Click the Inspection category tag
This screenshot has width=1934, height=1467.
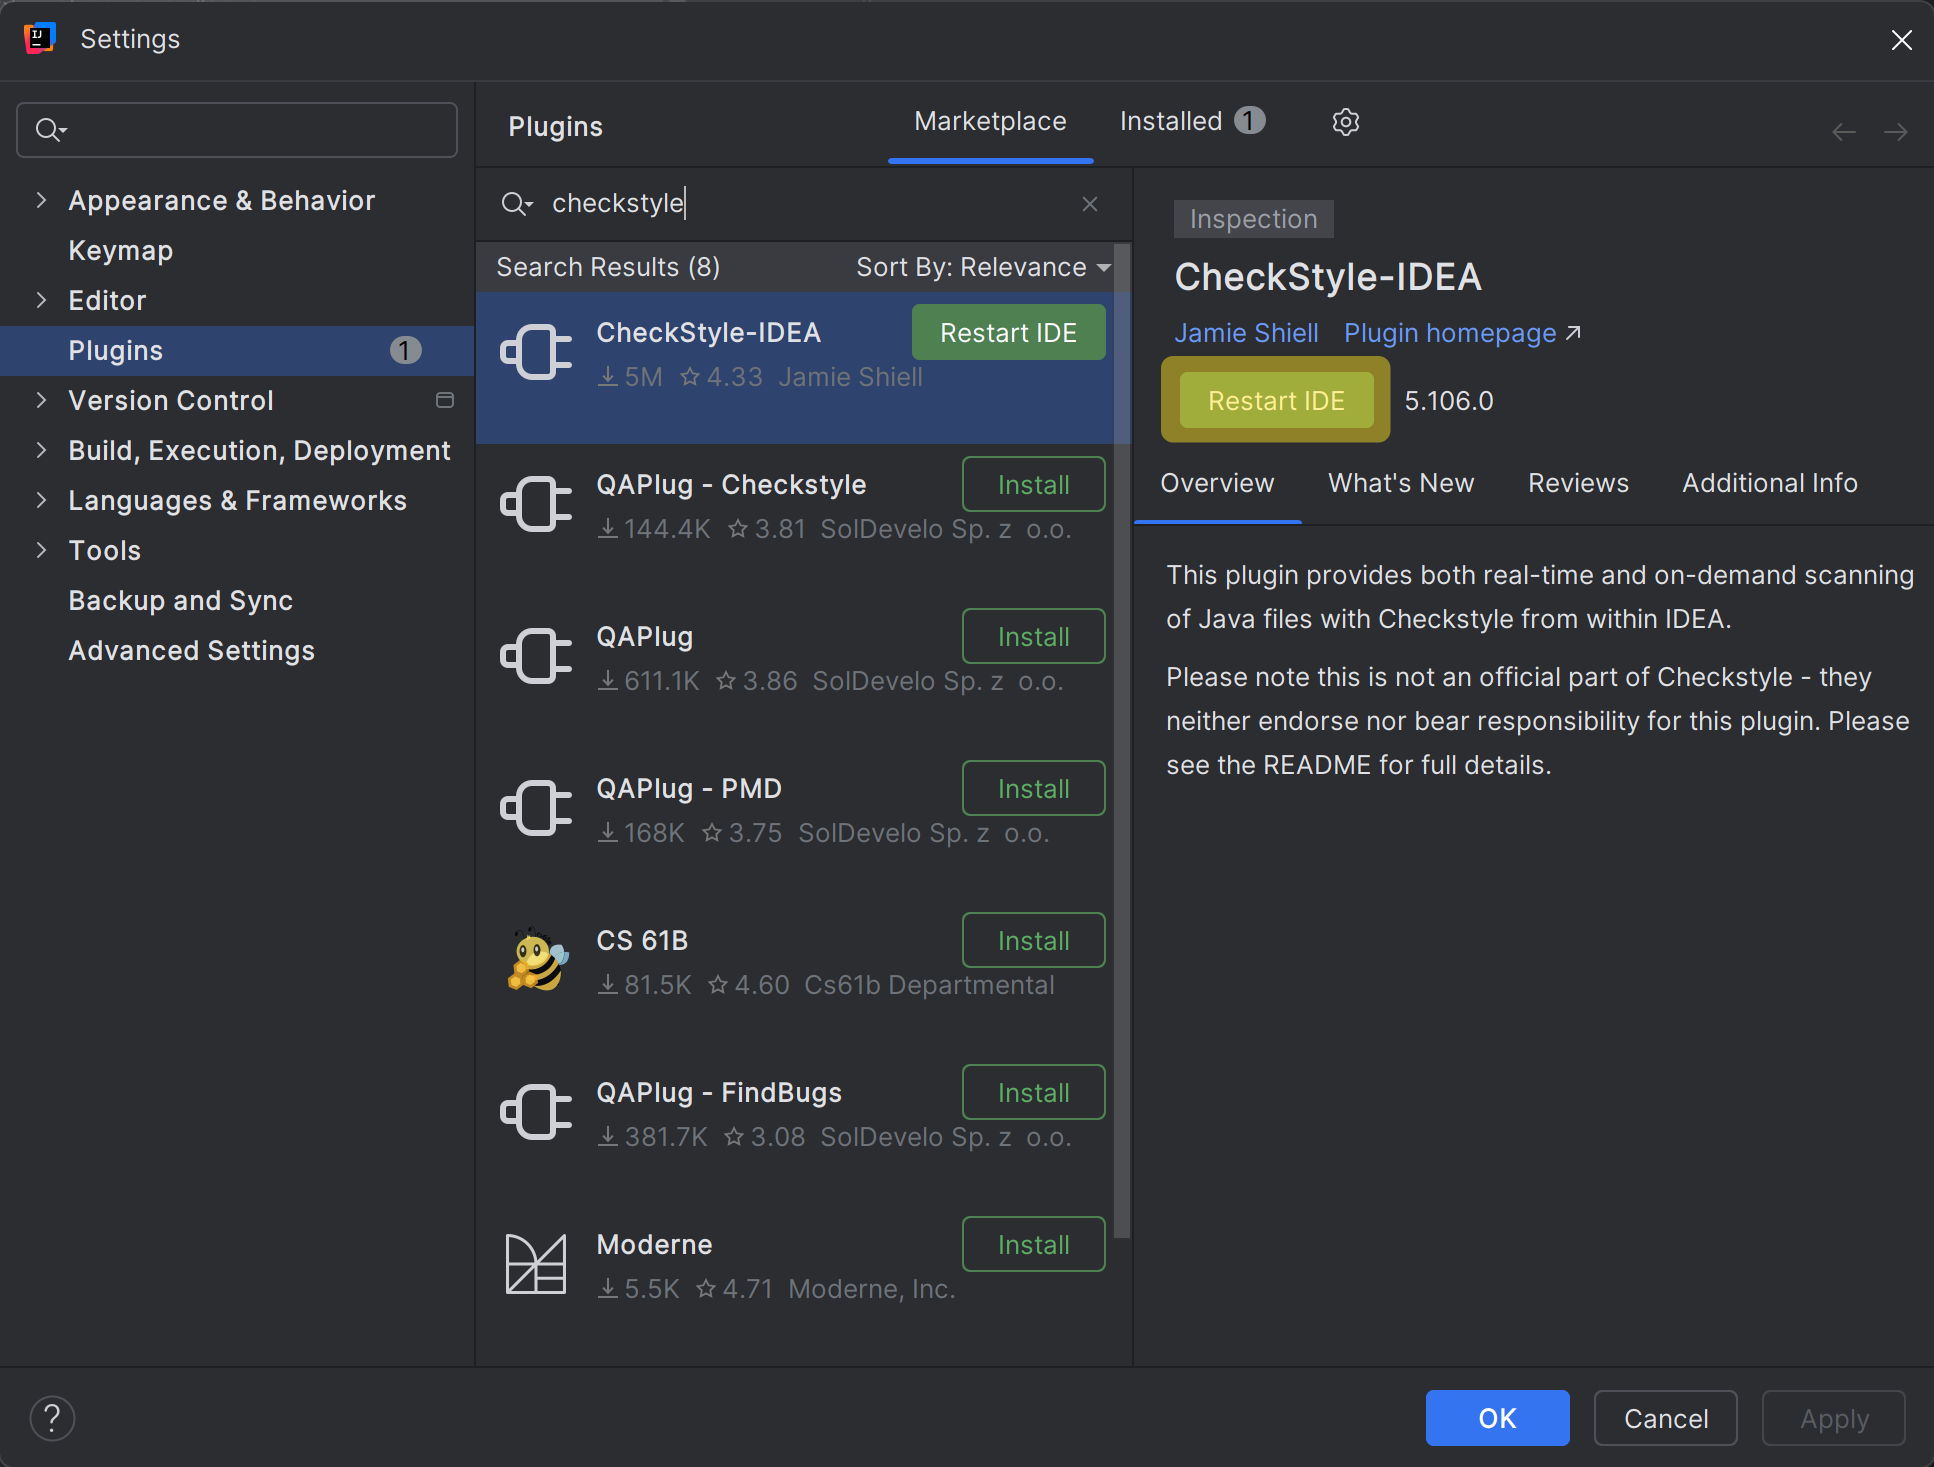tap(1253, 219)
